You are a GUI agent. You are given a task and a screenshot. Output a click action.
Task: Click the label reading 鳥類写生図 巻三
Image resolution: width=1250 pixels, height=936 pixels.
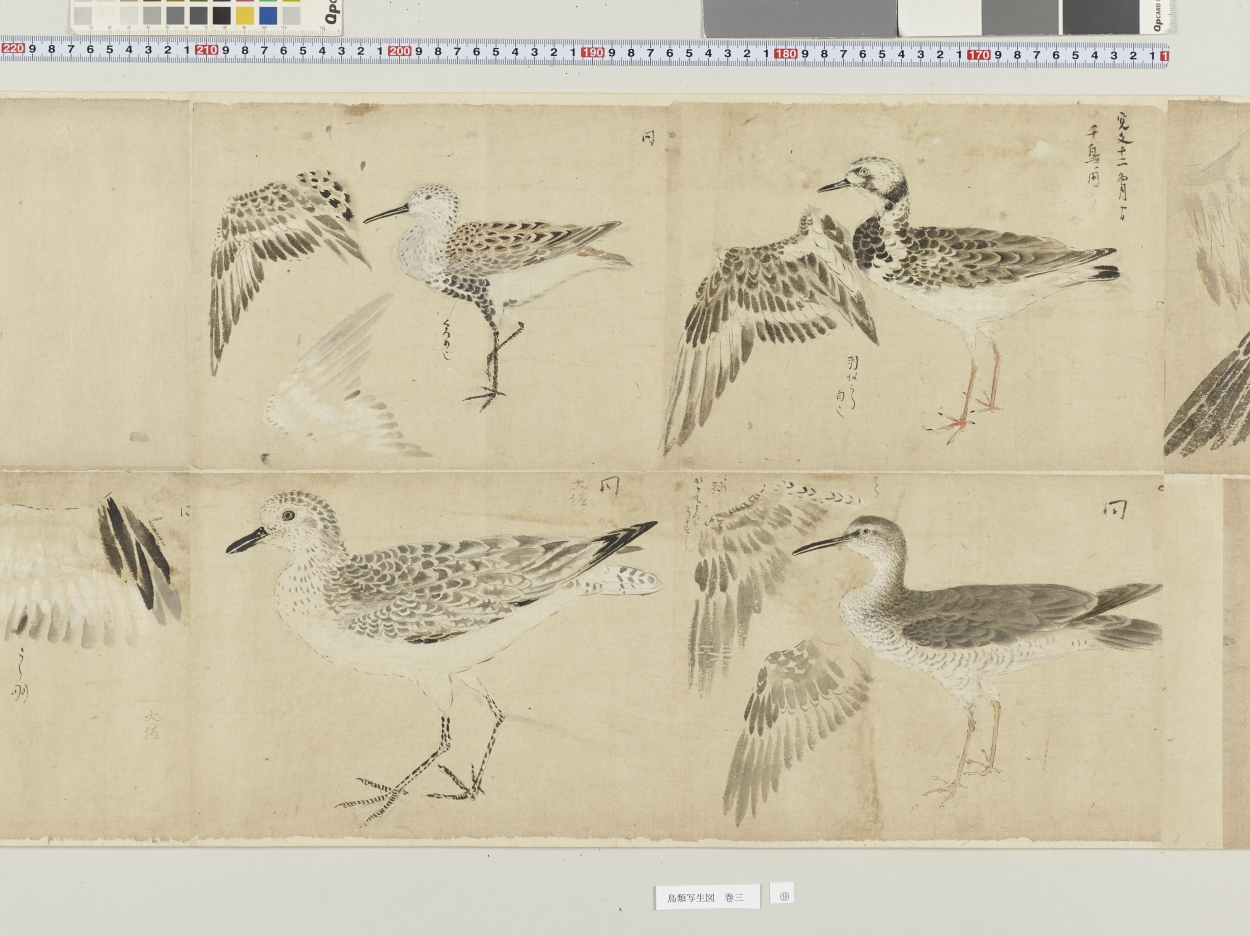707,897
